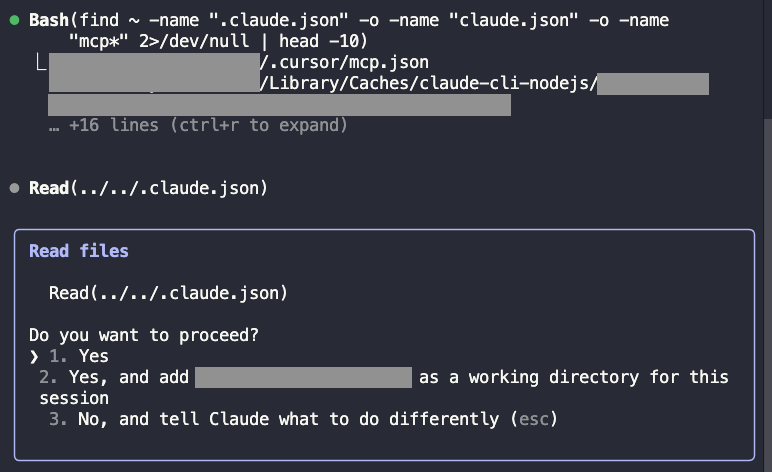
Task: Click the (esc) hint in option 3
Action: point(534,419)
